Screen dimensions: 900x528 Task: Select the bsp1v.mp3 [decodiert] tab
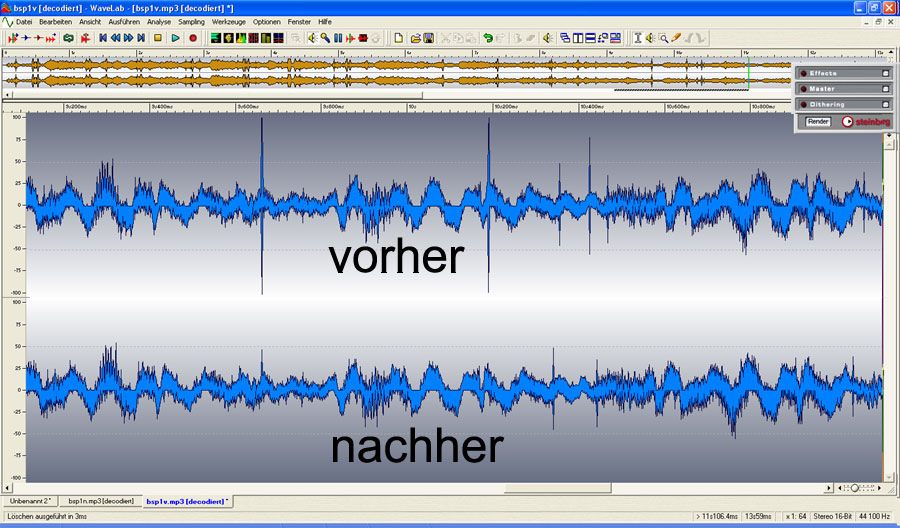point(188,502)
